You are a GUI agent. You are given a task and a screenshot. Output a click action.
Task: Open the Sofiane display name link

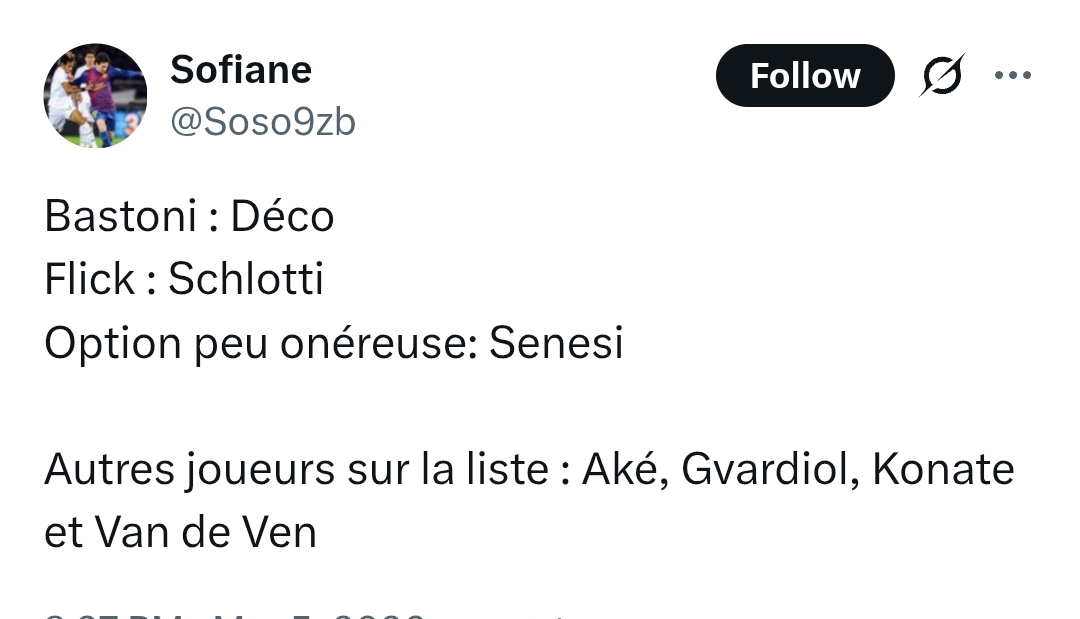tap(241, 70)
